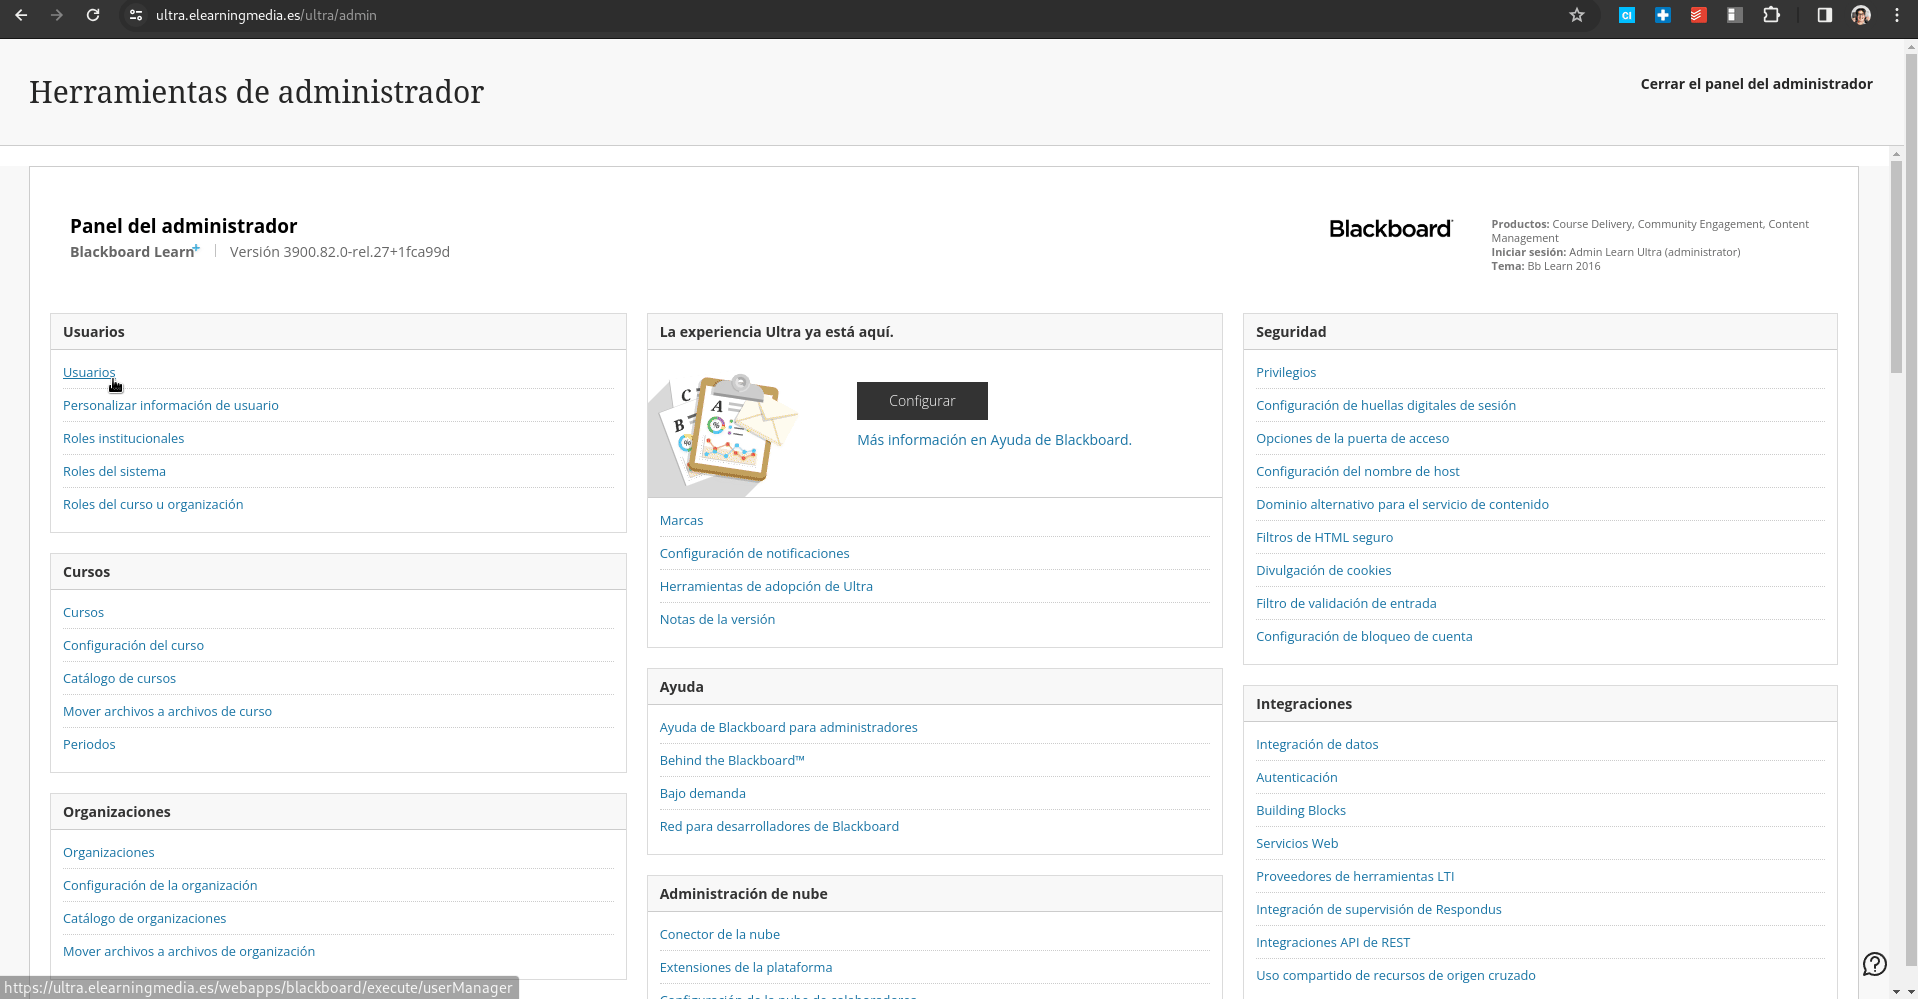Open Configuración de notificaciones
Viewport: 1918px width, 999px height.
point(754,553)
